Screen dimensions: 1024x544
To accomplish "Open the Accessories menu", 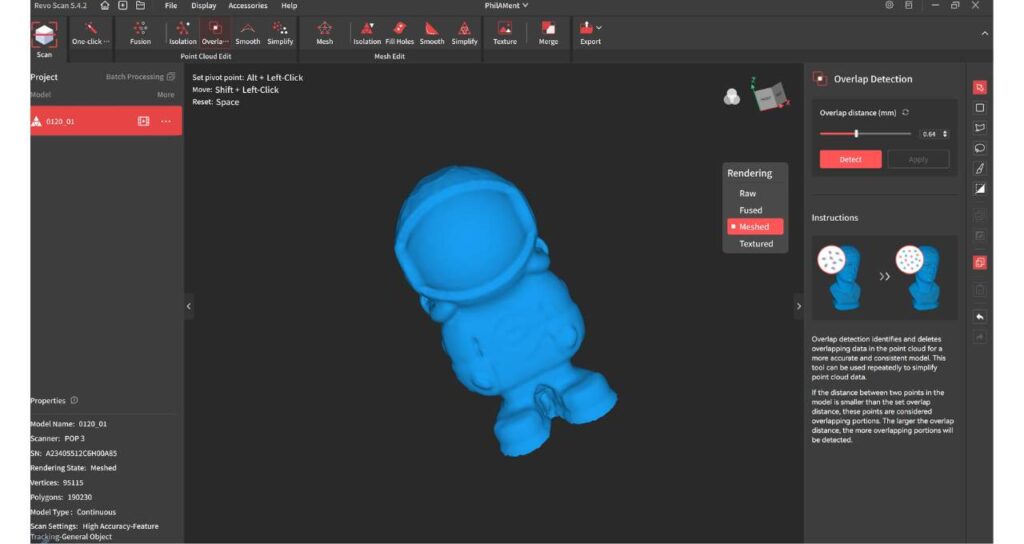I will click(x=248, y=5).
